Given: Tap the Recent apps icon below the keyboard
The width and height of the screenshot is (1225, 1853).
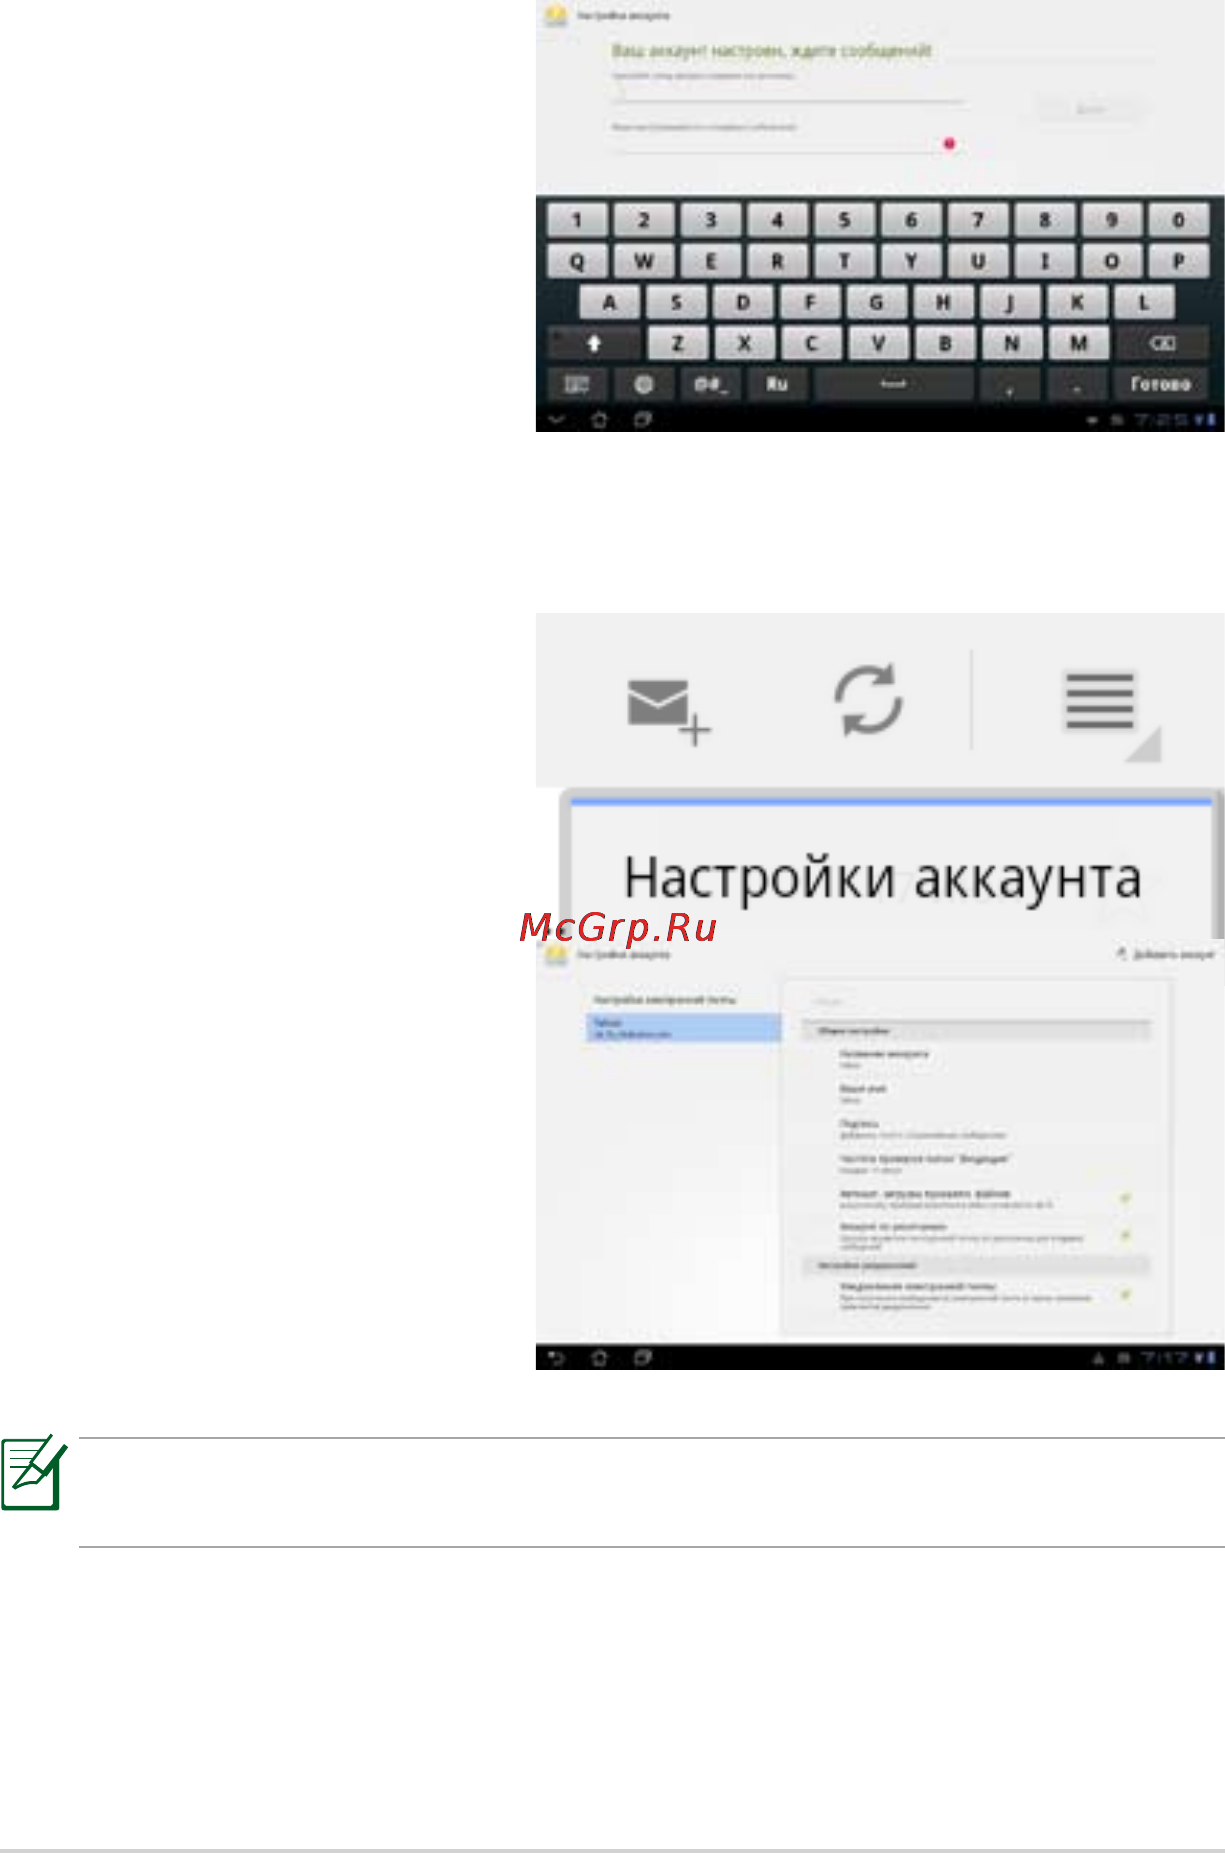Looking at the screenshot, I should coord(643,420).
